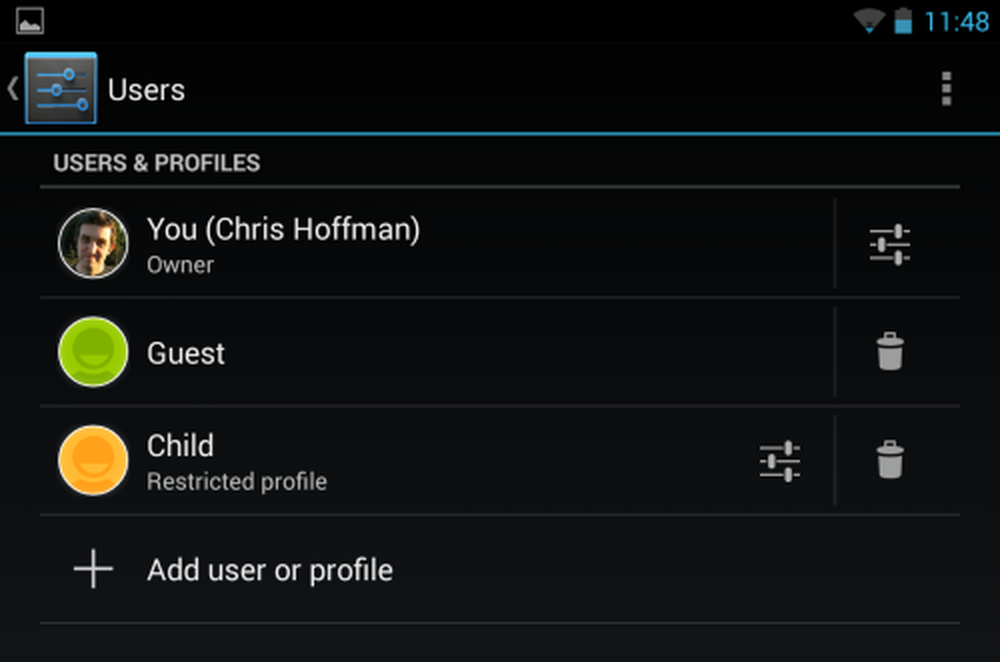Viewport: 1000px width, 662px height.
Task: Open Child restricted profile settings sliders
Action: pos(780,460)
